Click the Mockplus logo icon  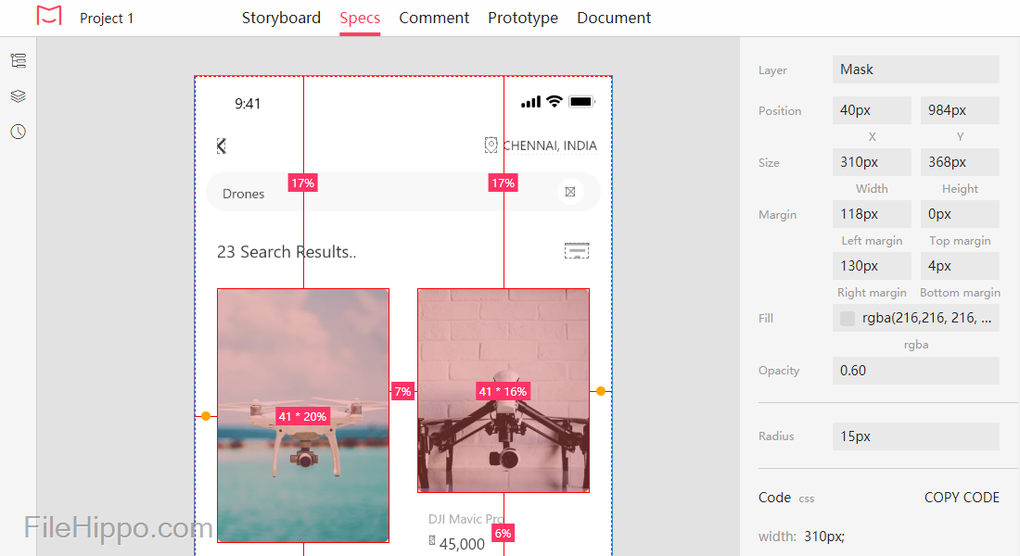click(49, 16)
